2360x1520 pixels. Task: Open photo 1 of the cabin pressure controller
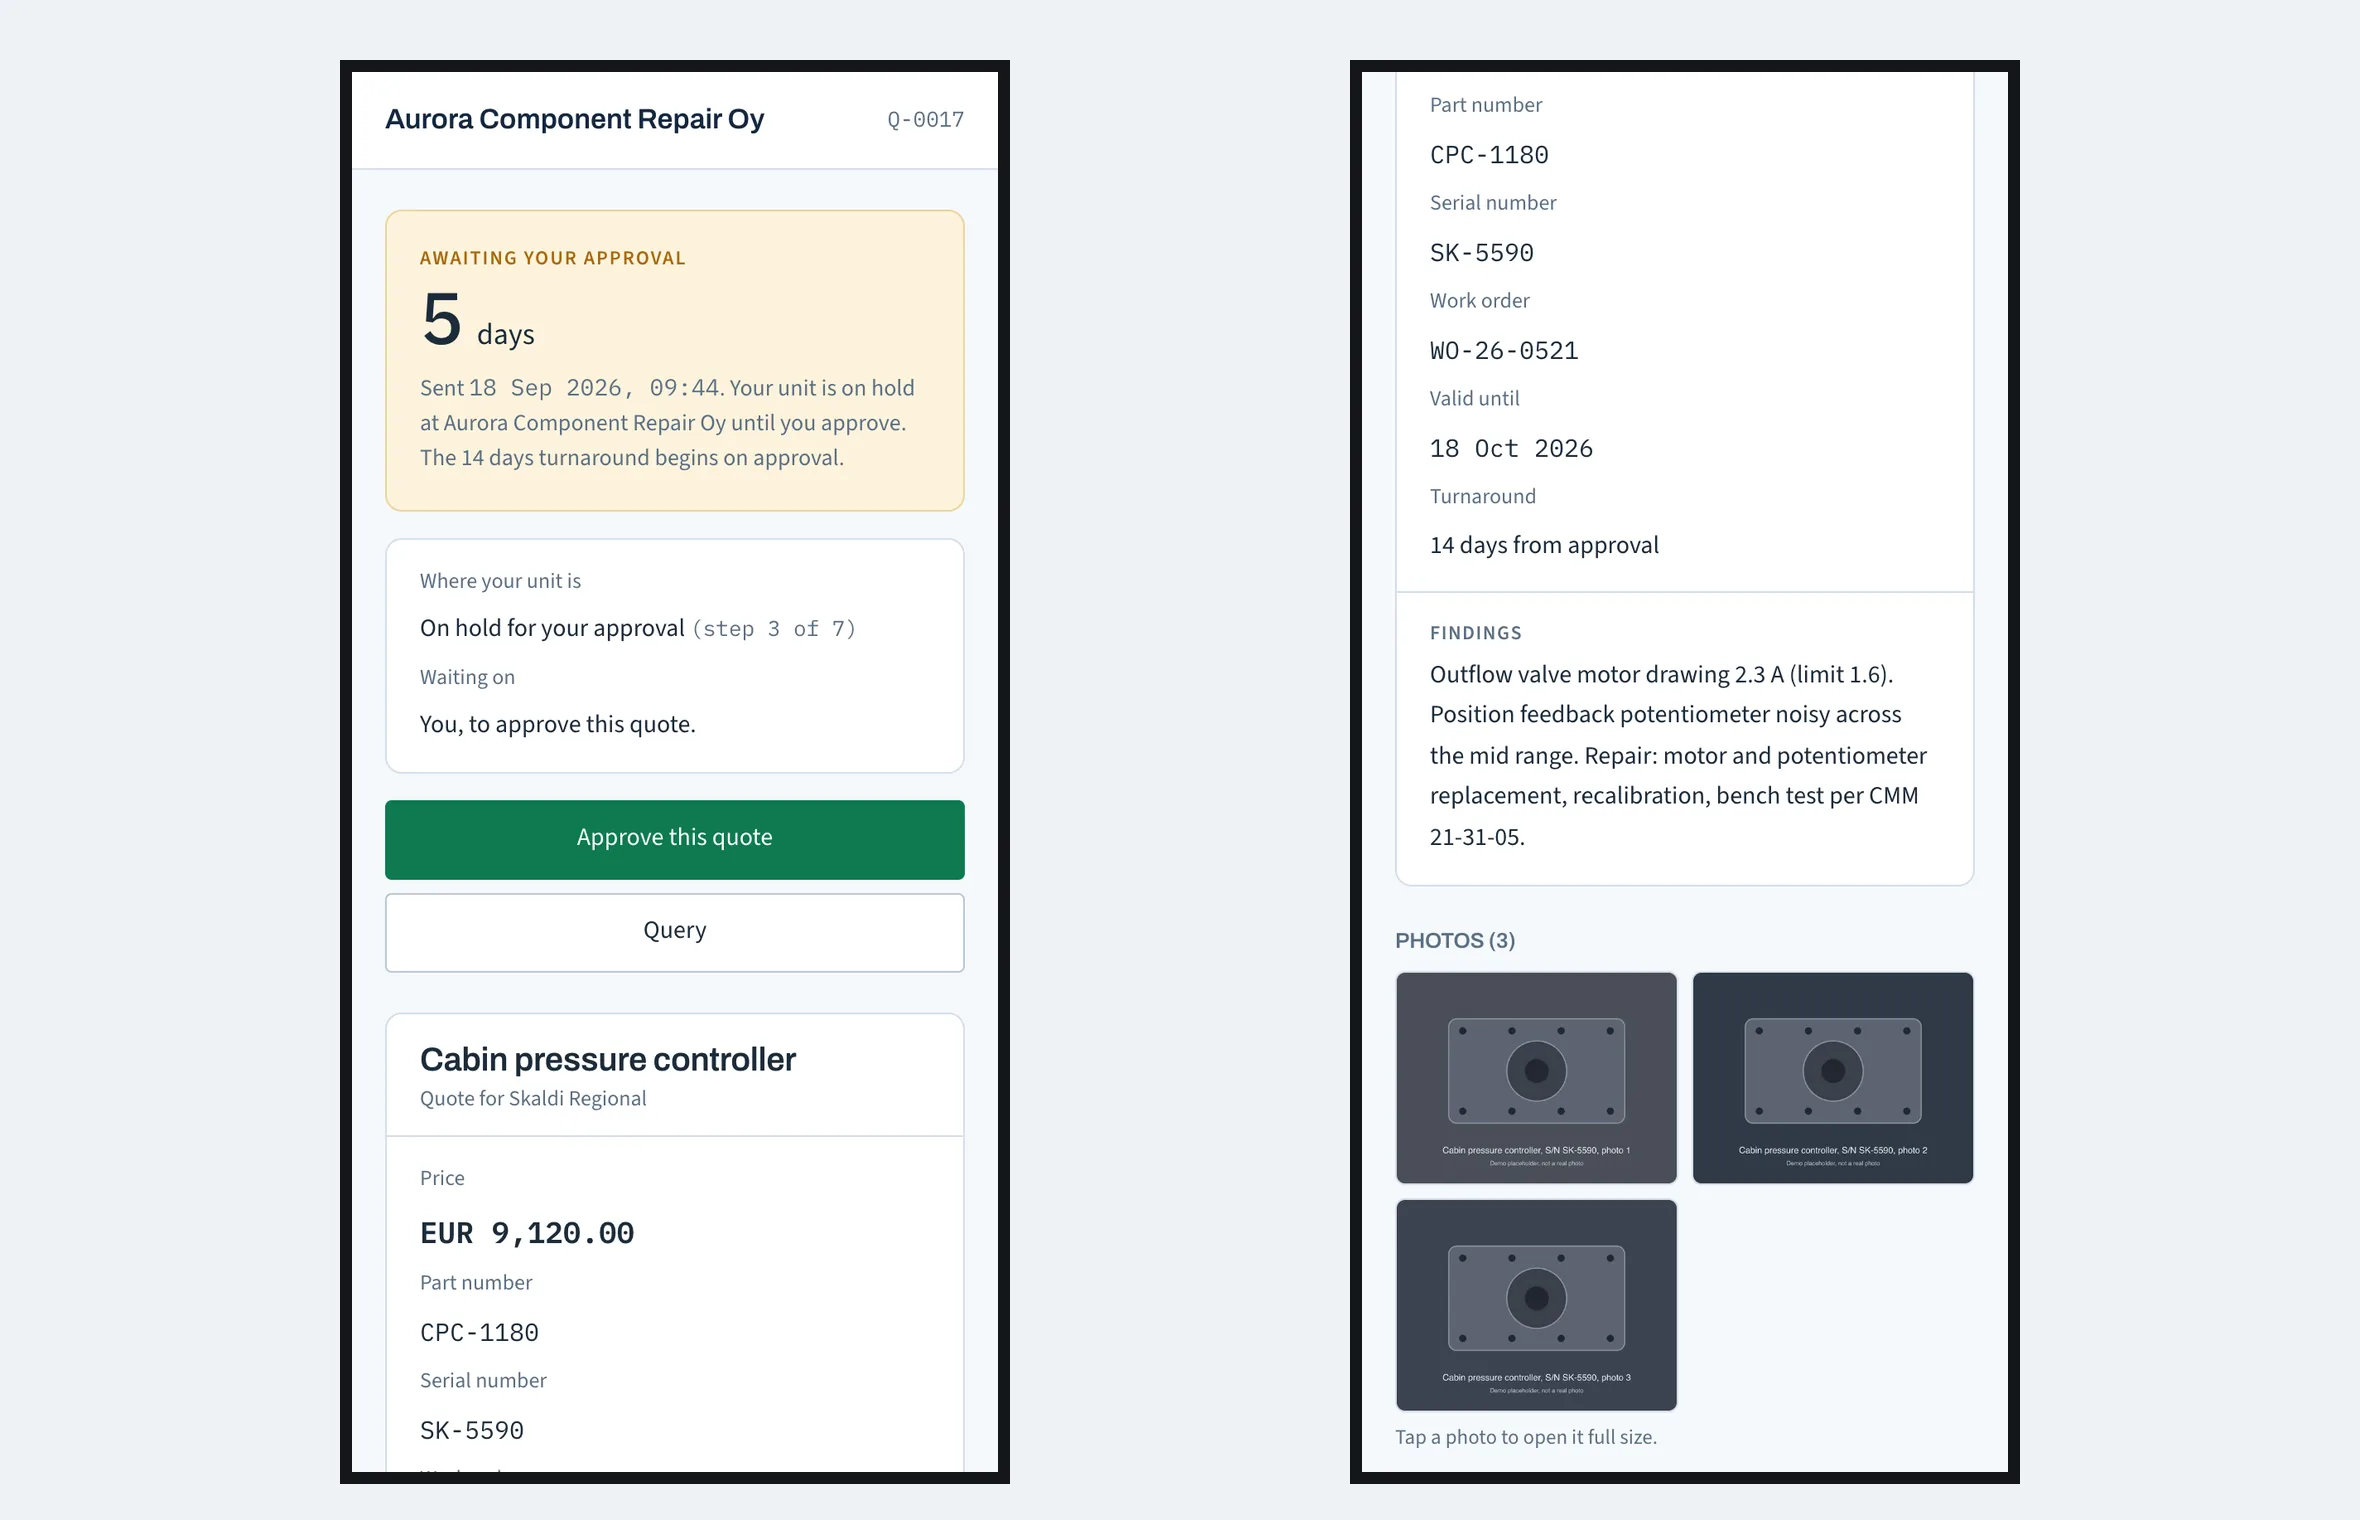(x=1535, y=1077)
